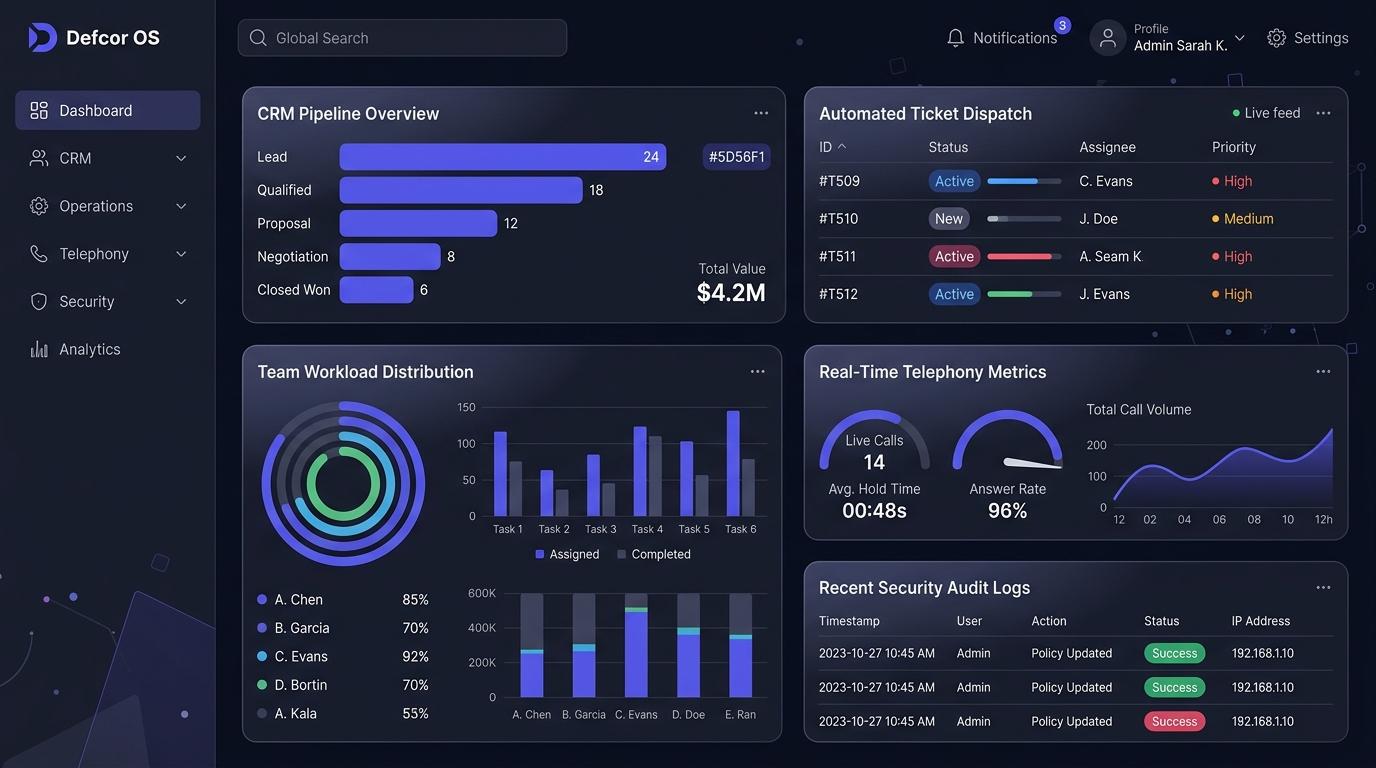Open CRM Pipeline Overview more options menu
This screenshot has width=1376, height=768.
click(x=761, y=113)
